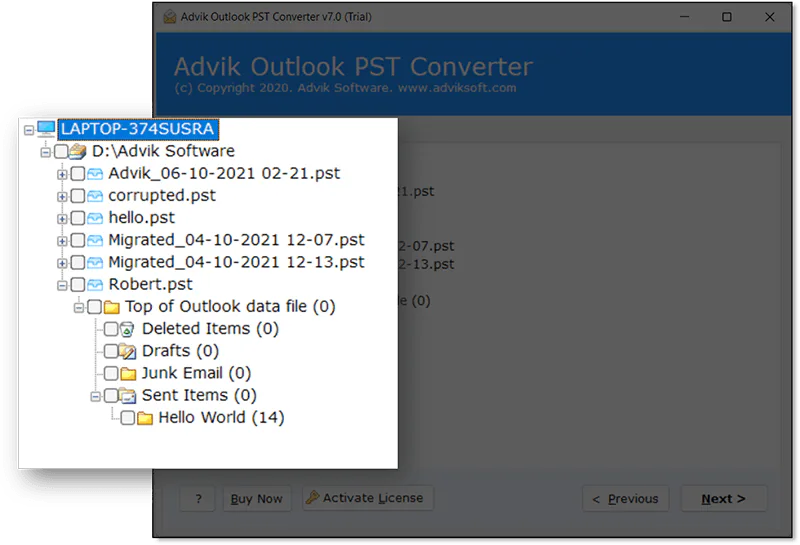Screen dimensions: 800x545
Task: Check the Sent Items checkbox
Action: 111,395
